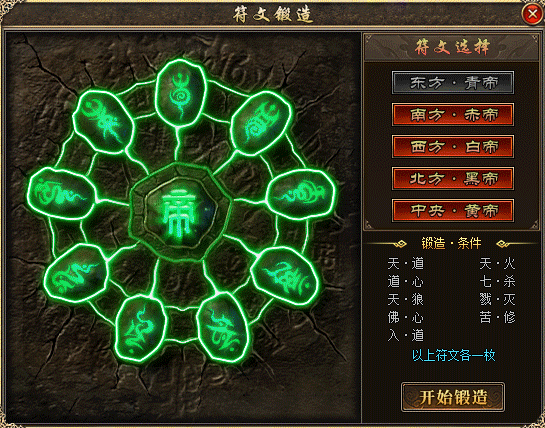Close the 符文锻造 window
545x428 pixels.
tap(532, 14)
